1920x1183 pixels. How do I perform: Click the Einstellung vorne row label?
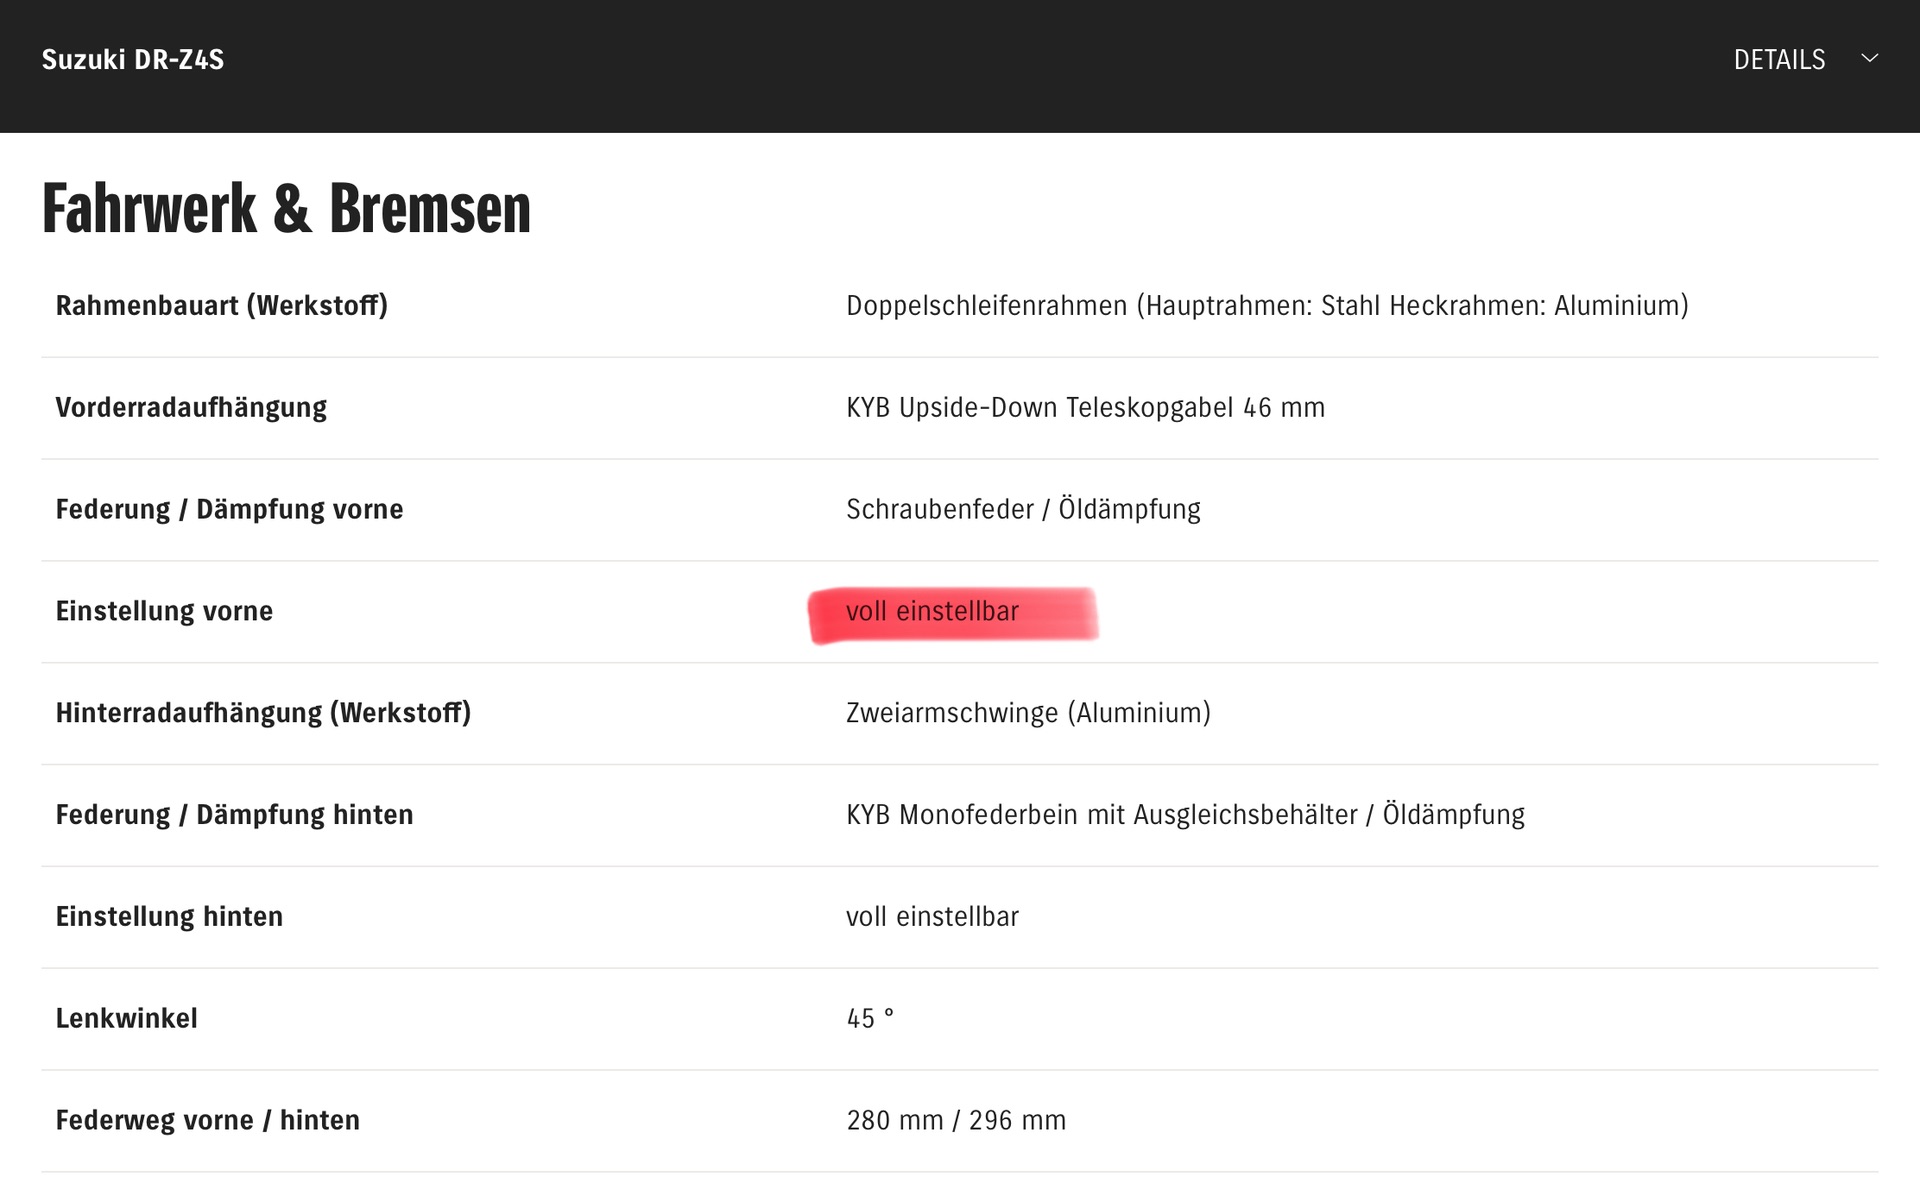(164, 611)
